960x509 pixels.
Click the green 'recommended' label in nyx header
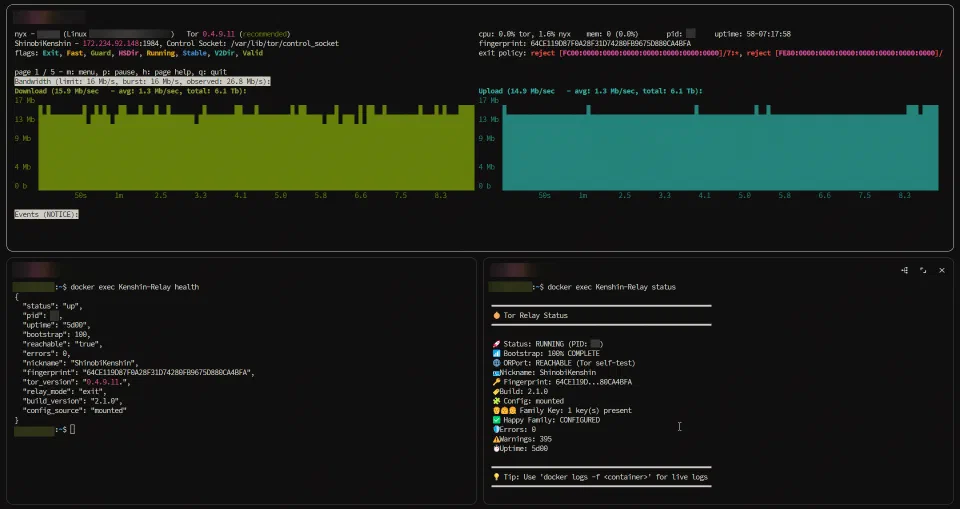click(264, 34)
